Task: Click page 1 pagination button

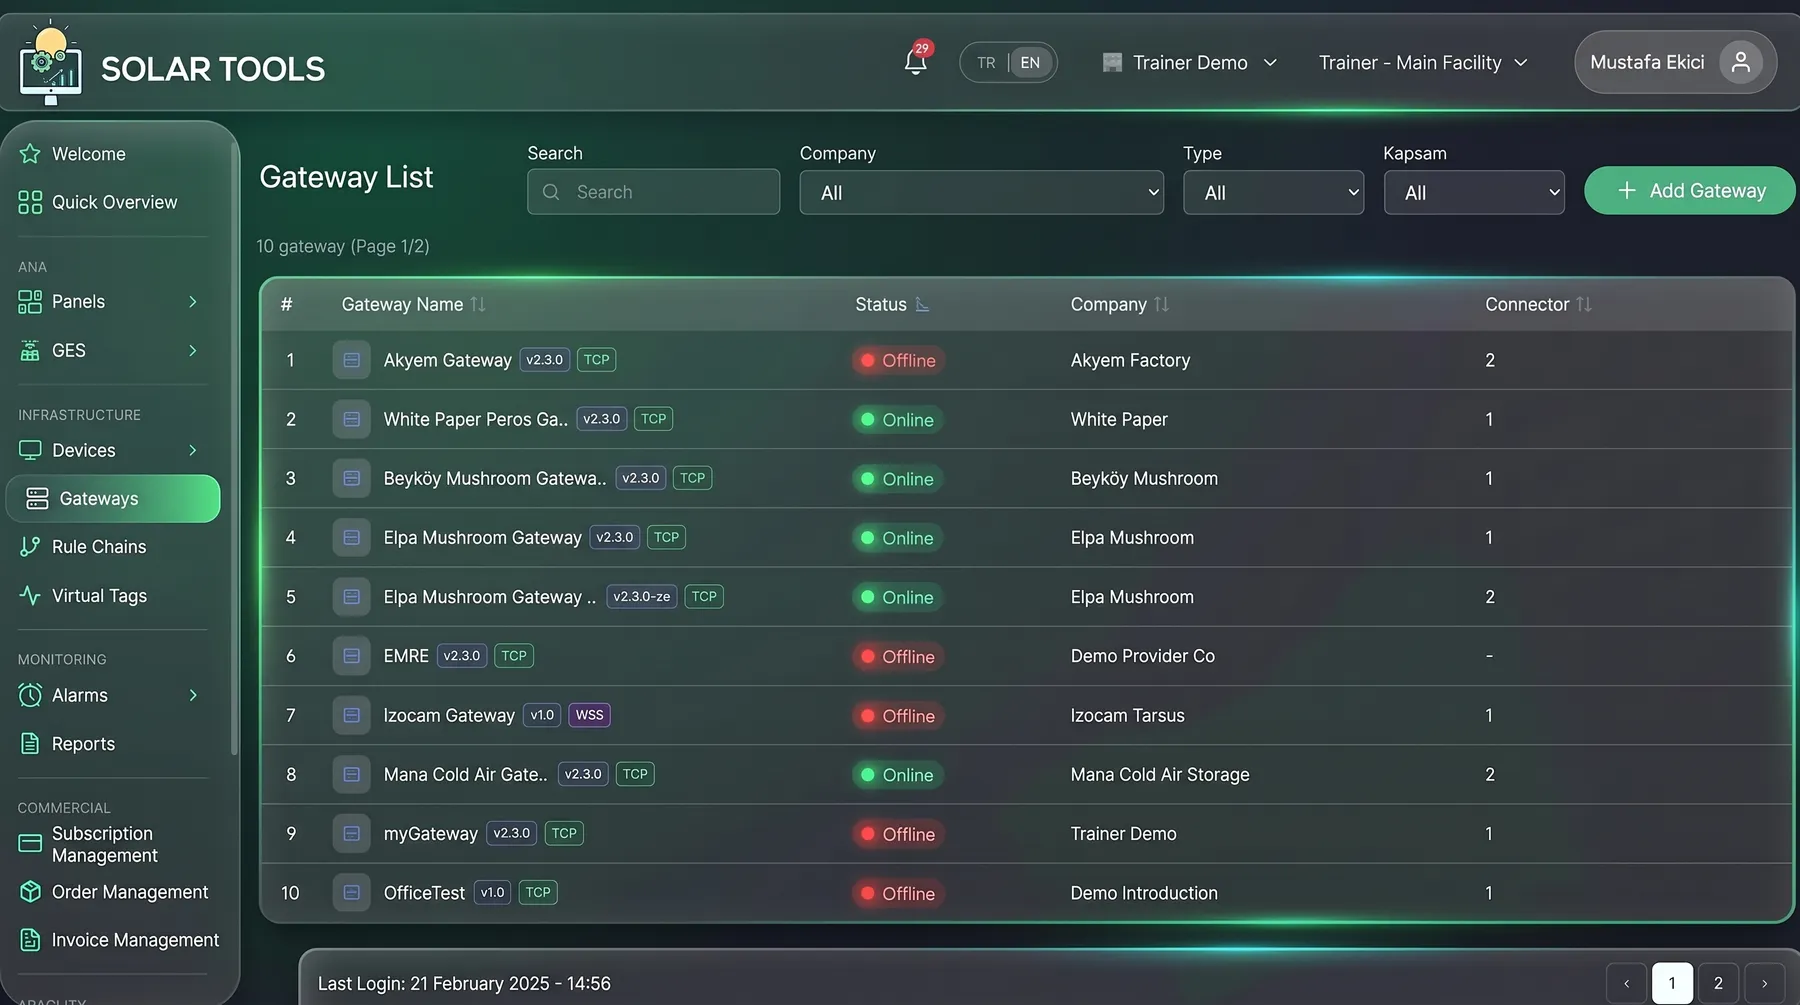Action: 1672,983
